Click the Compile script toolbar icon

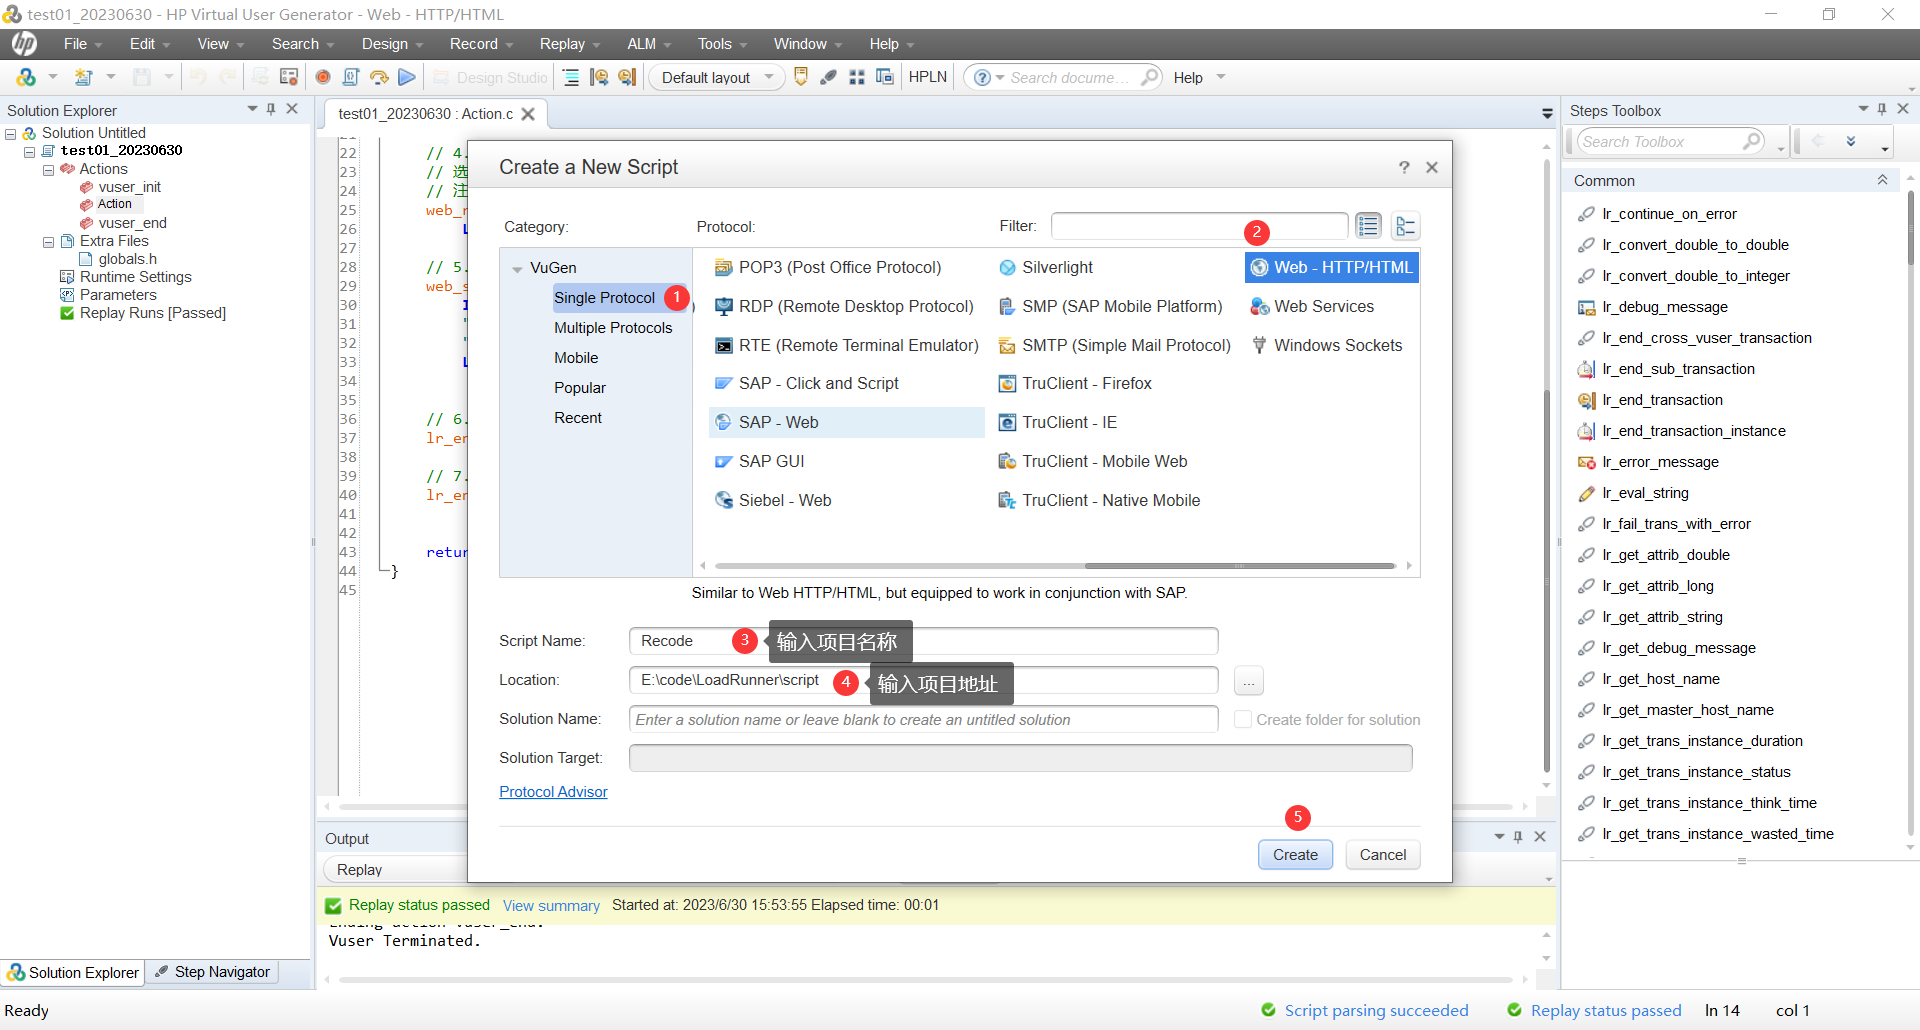click(351, 77)
